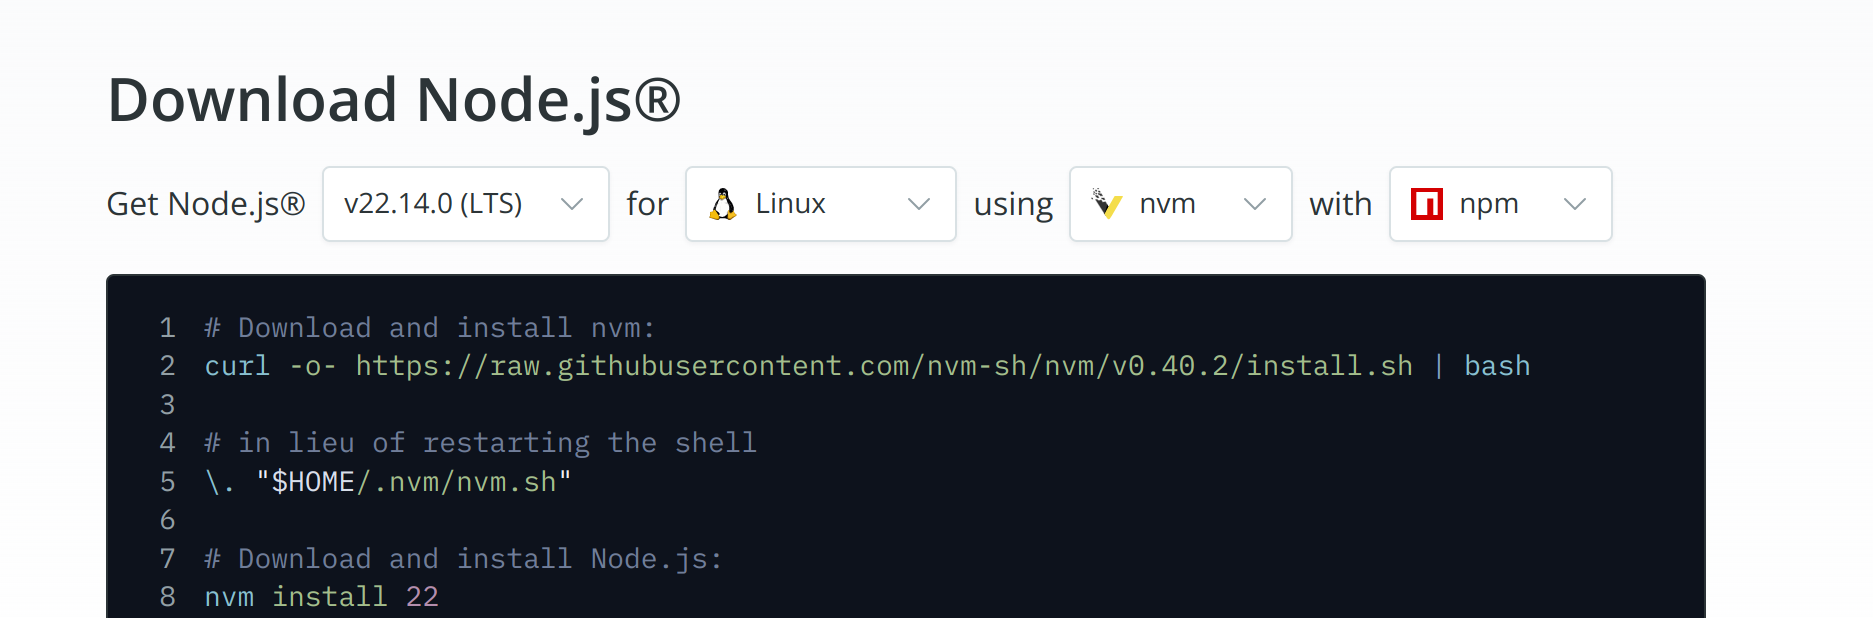Expand the version dropdown chevron

(572, 204)
